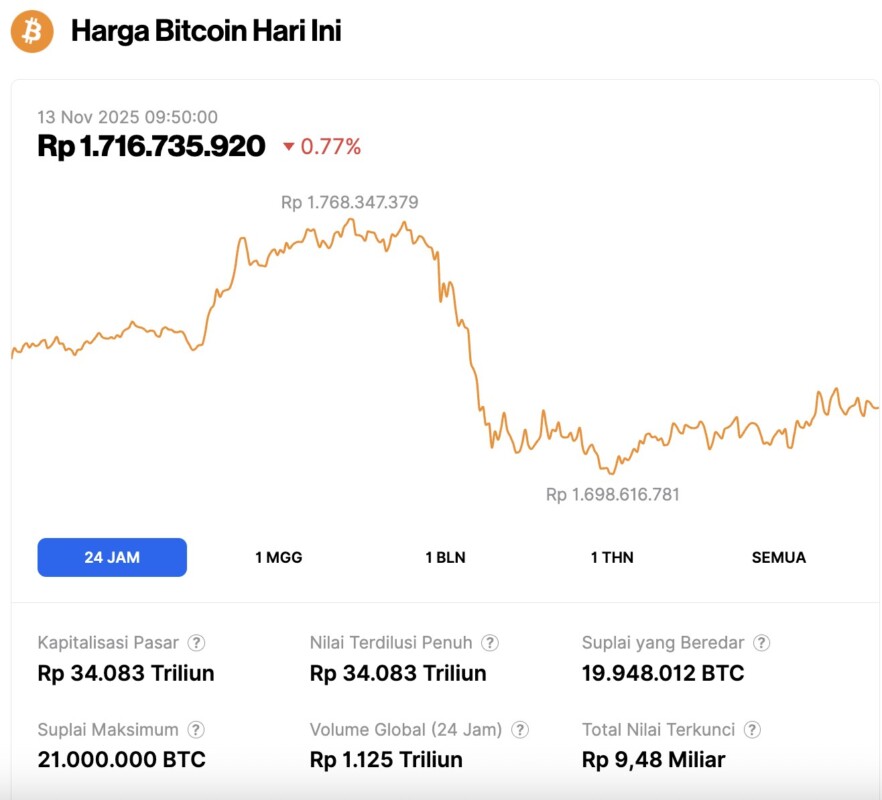Click help icon beside Volume Global (24 Jam)
This screenshot has width=882, height=800.
click(520, 730)
